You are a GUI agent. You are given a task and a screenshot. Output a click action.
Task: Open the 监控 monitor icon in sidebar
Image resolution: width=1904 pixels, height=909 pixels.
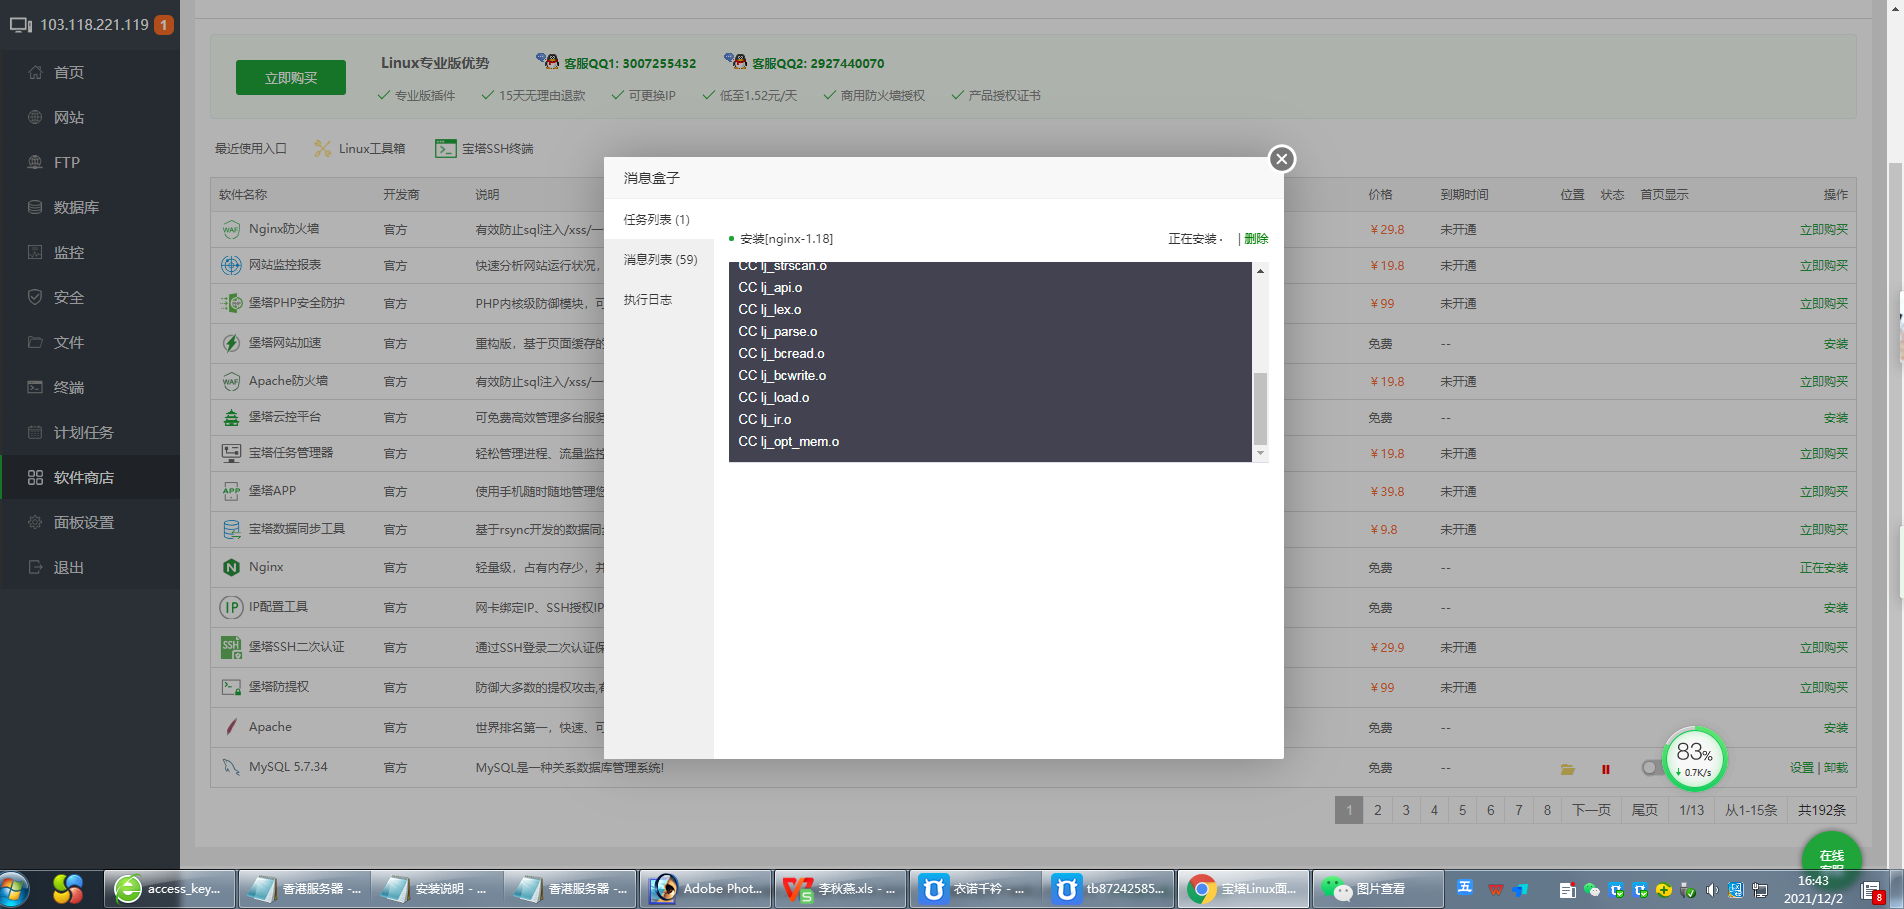[35, 252]
